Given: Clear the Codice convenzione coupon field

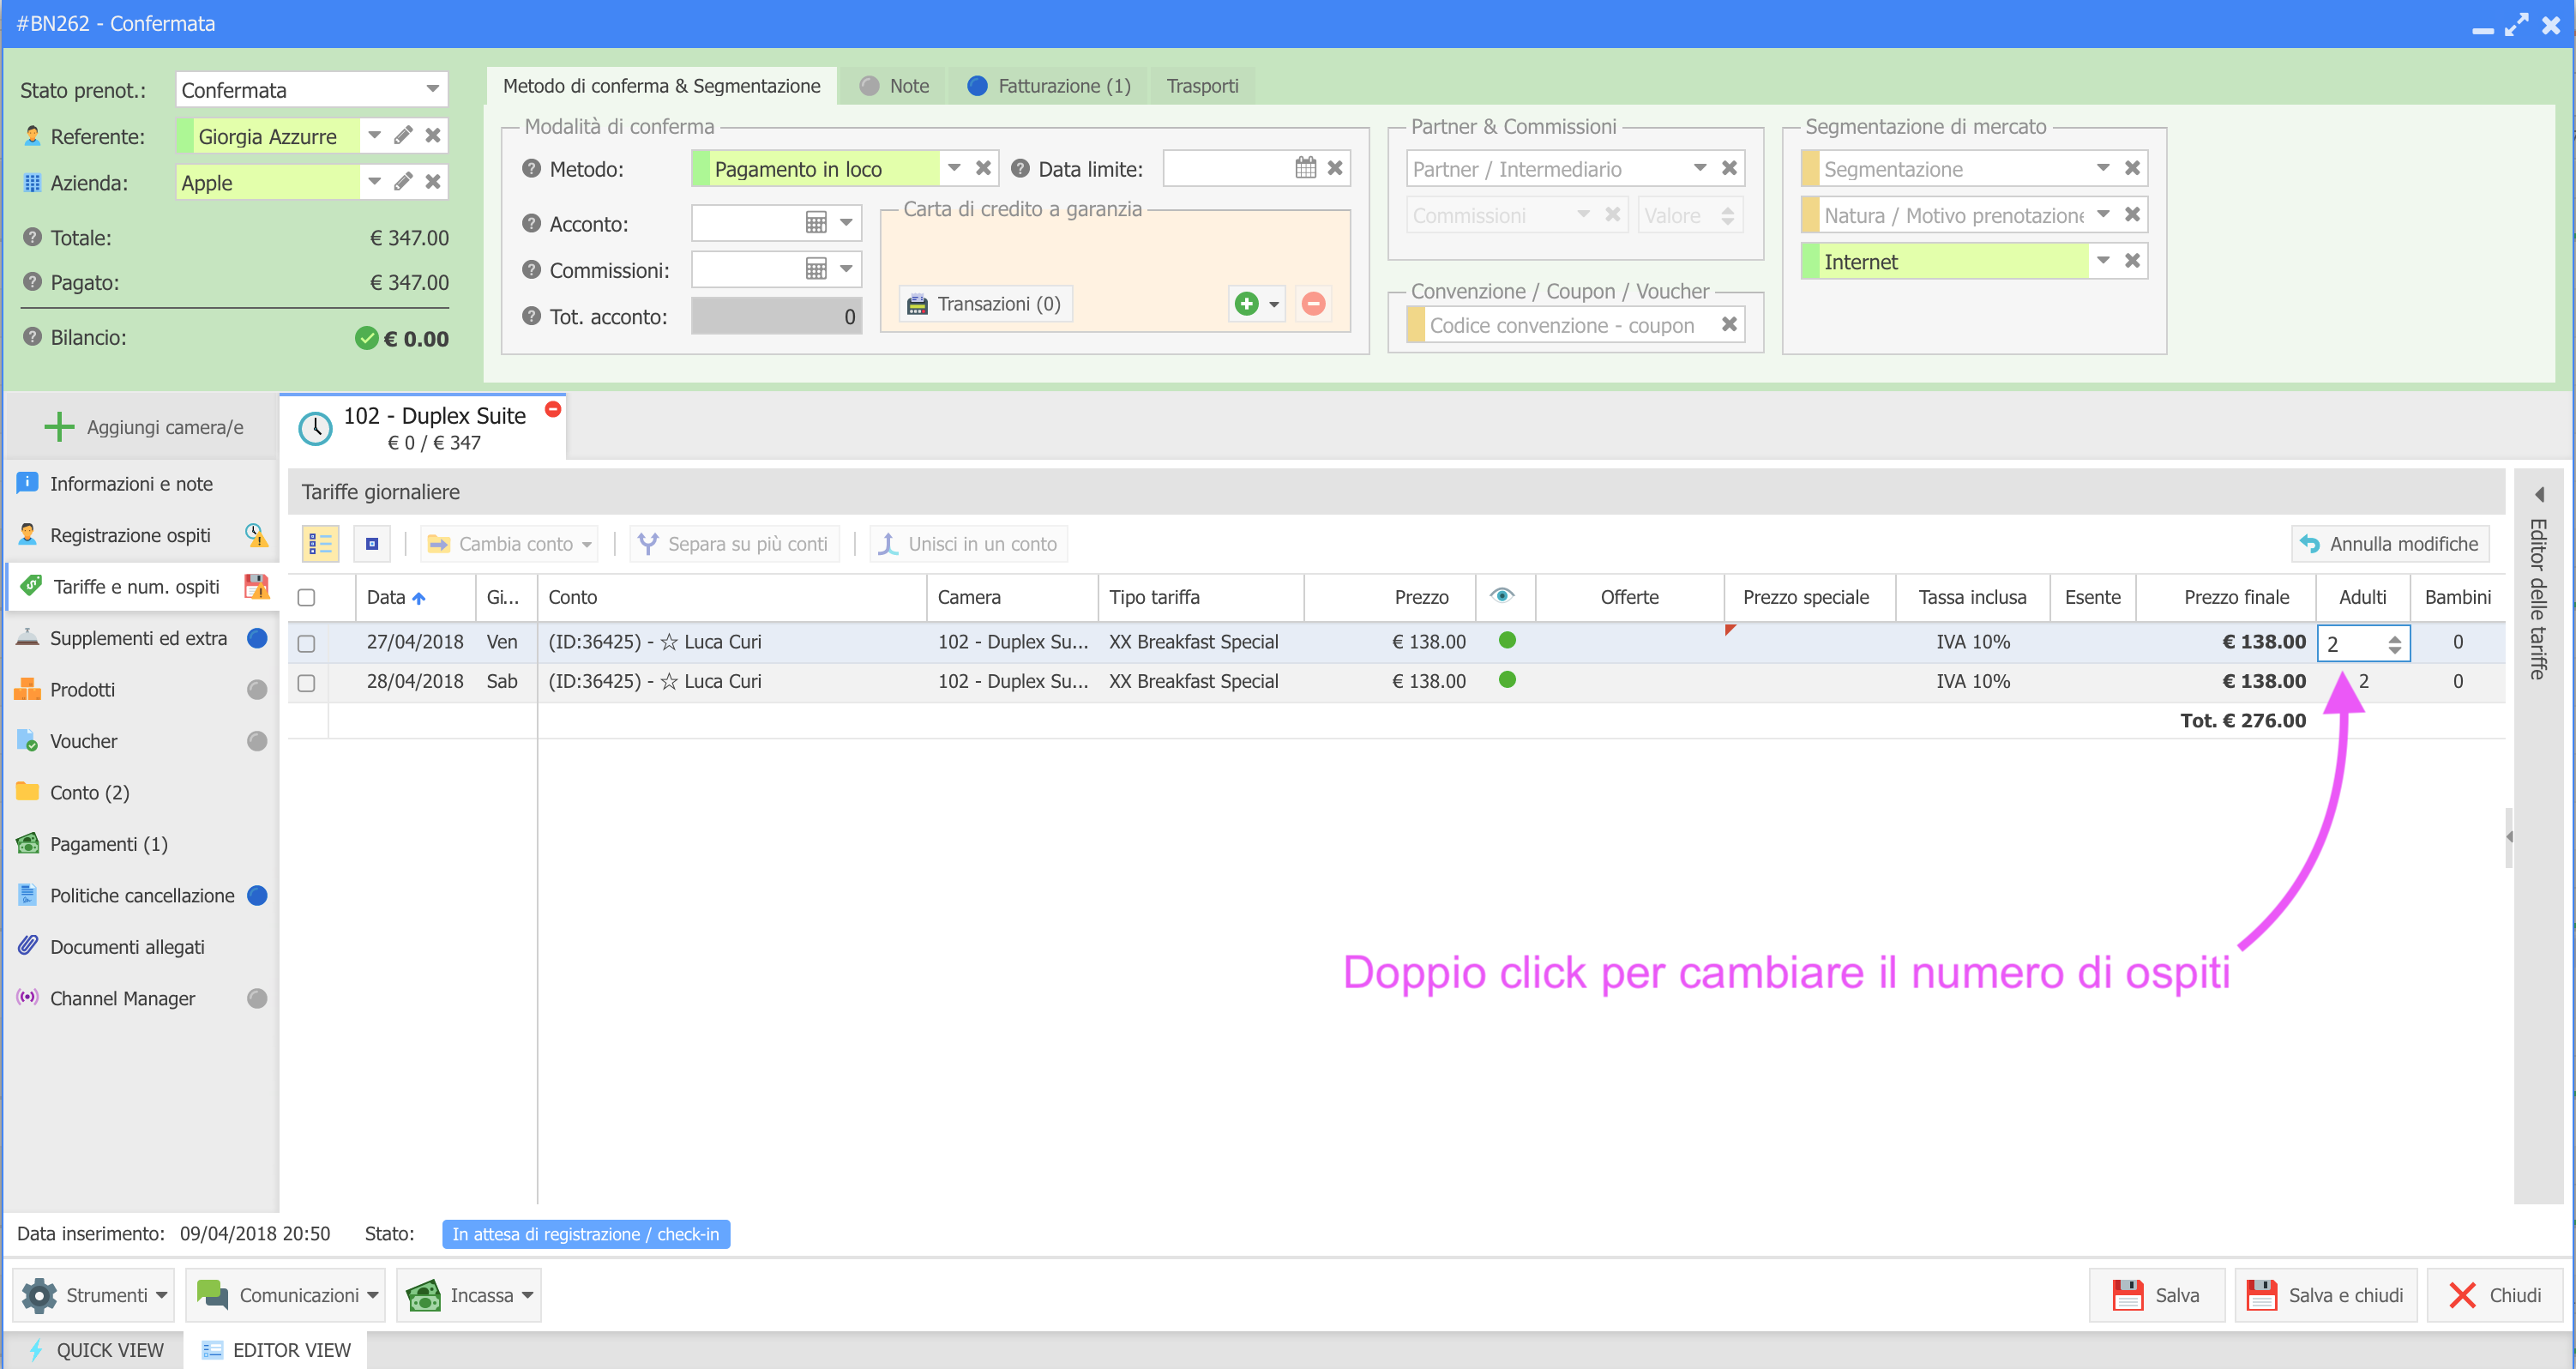Looking at the screenshot, I should (x=1729, y=325).
